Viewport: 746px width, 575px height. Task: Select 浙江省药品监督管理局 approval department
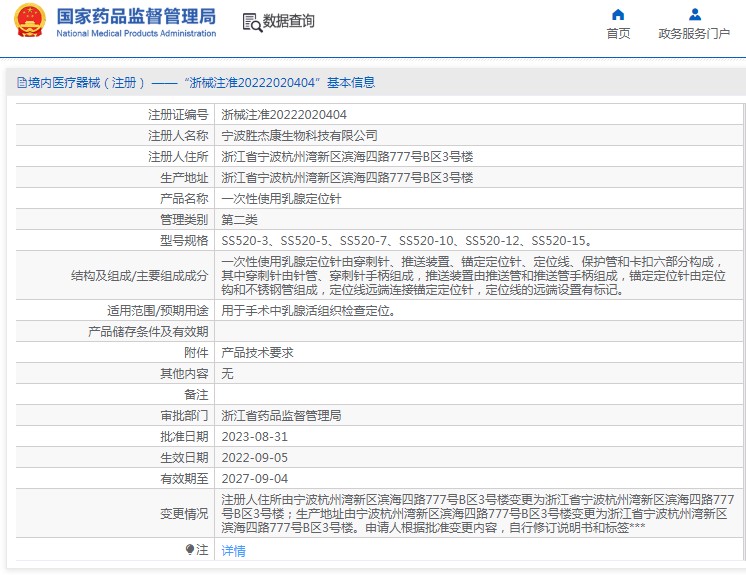point(281,416)
